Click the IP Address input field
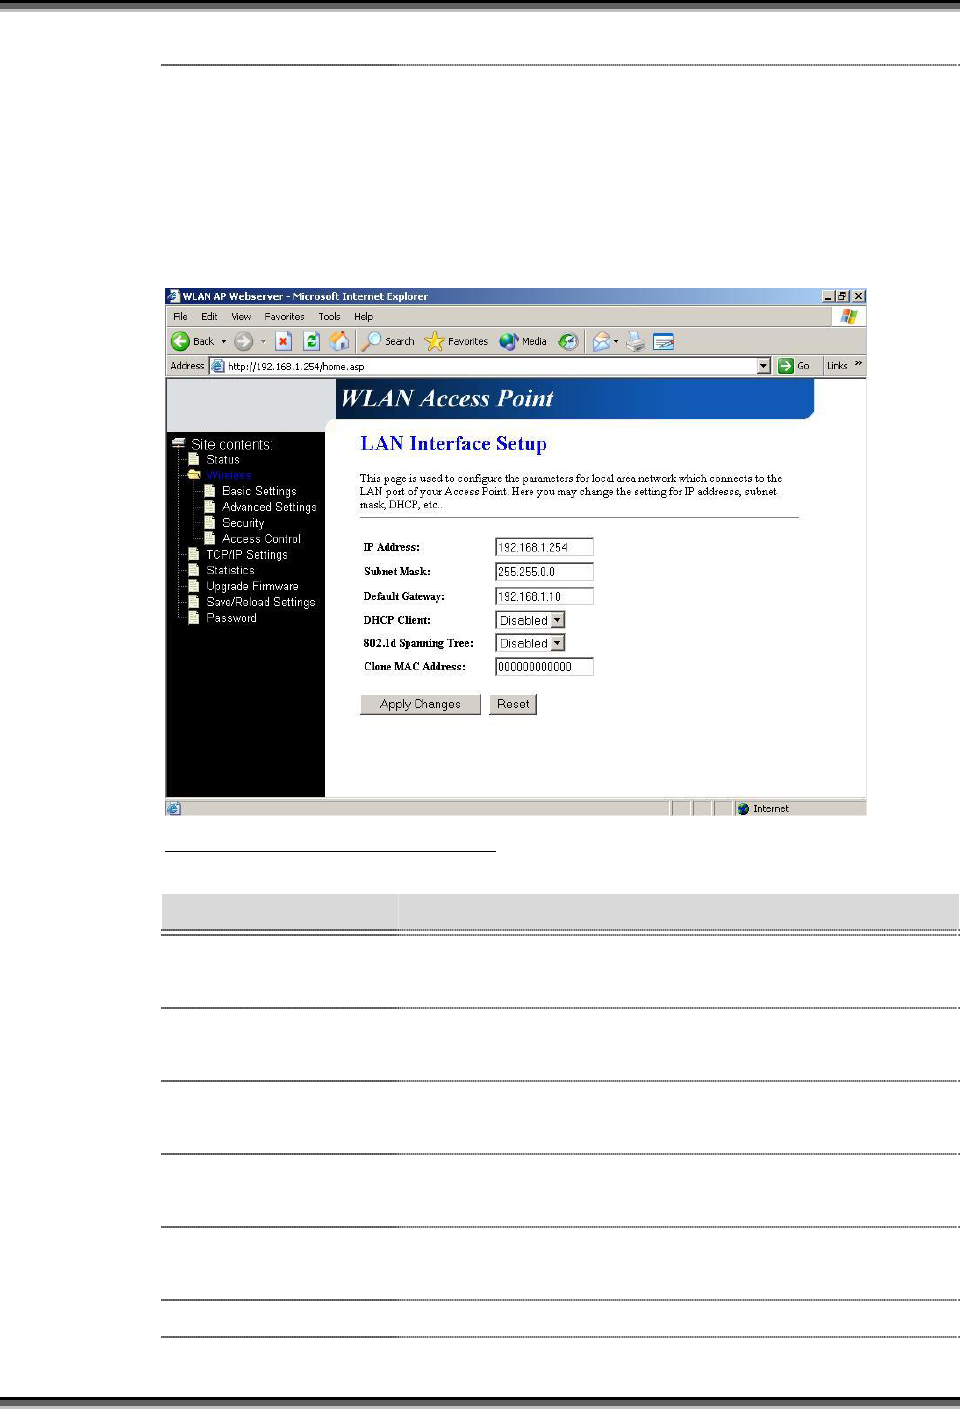This screenshot has height=1409, width=960. pos(545,547)
